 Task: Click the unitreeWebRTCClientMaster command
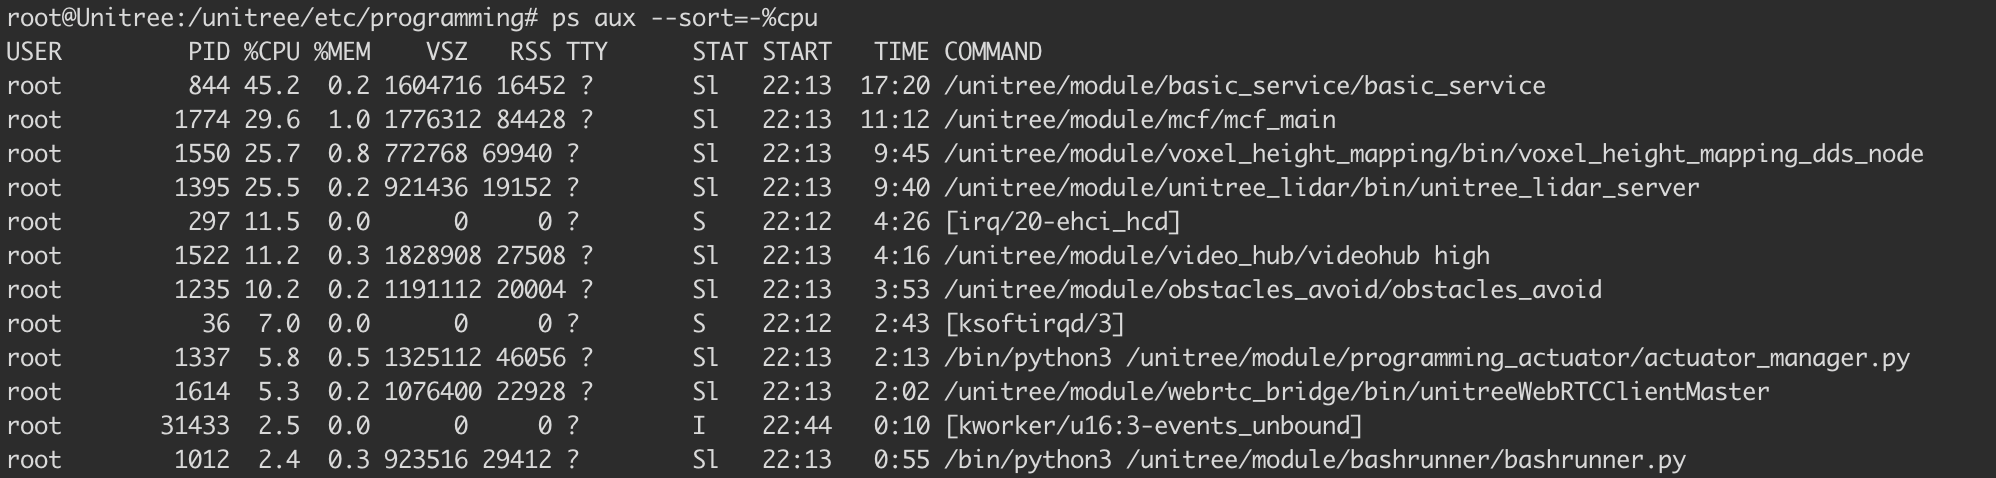1357,392
